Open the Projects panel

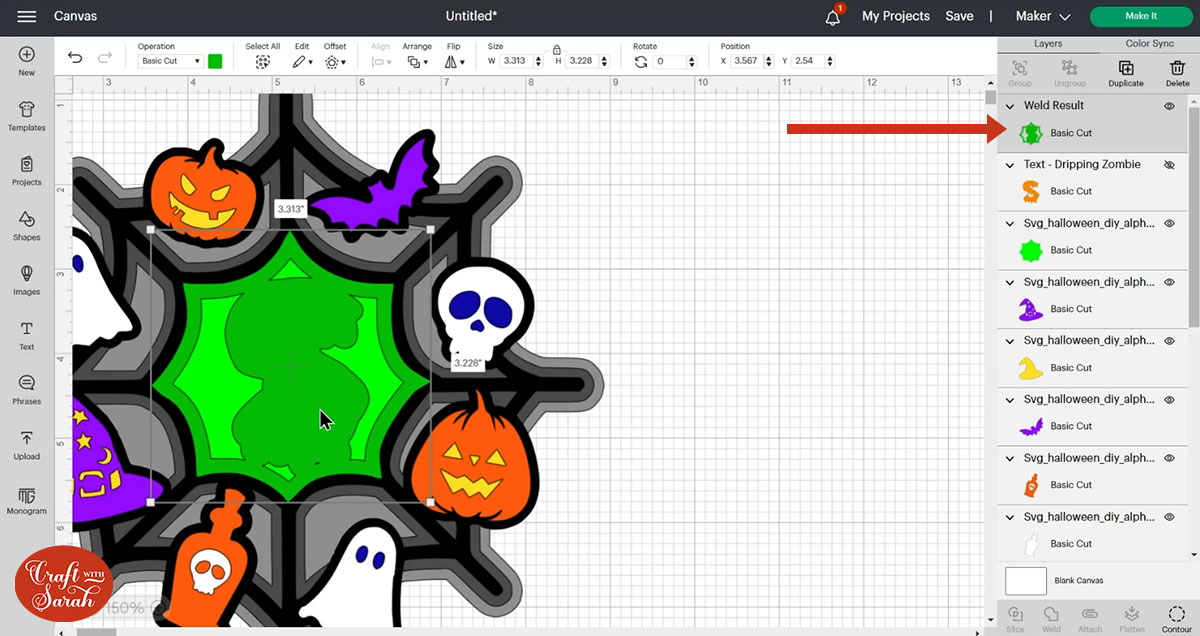pyautogui.click(x=27, y=171)
